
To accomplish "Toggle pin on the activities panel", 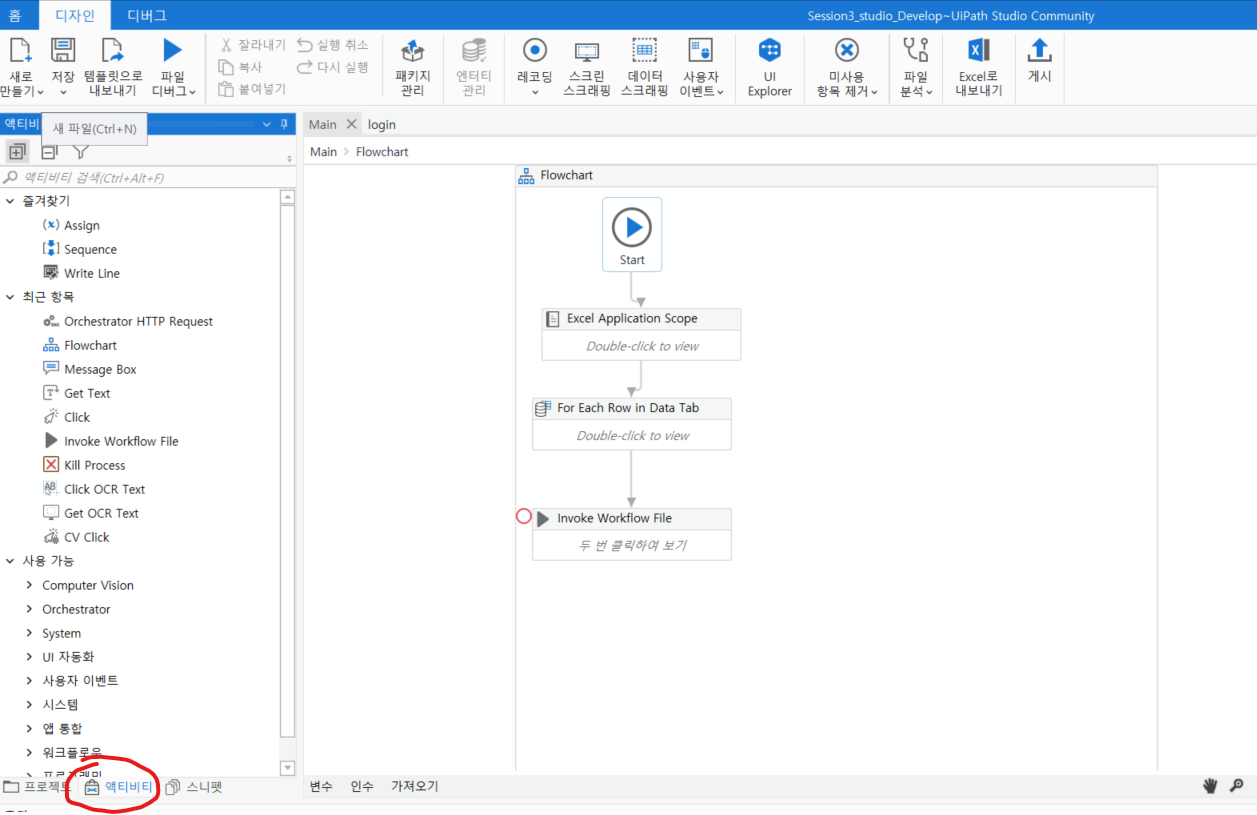I will click(284, 124).
